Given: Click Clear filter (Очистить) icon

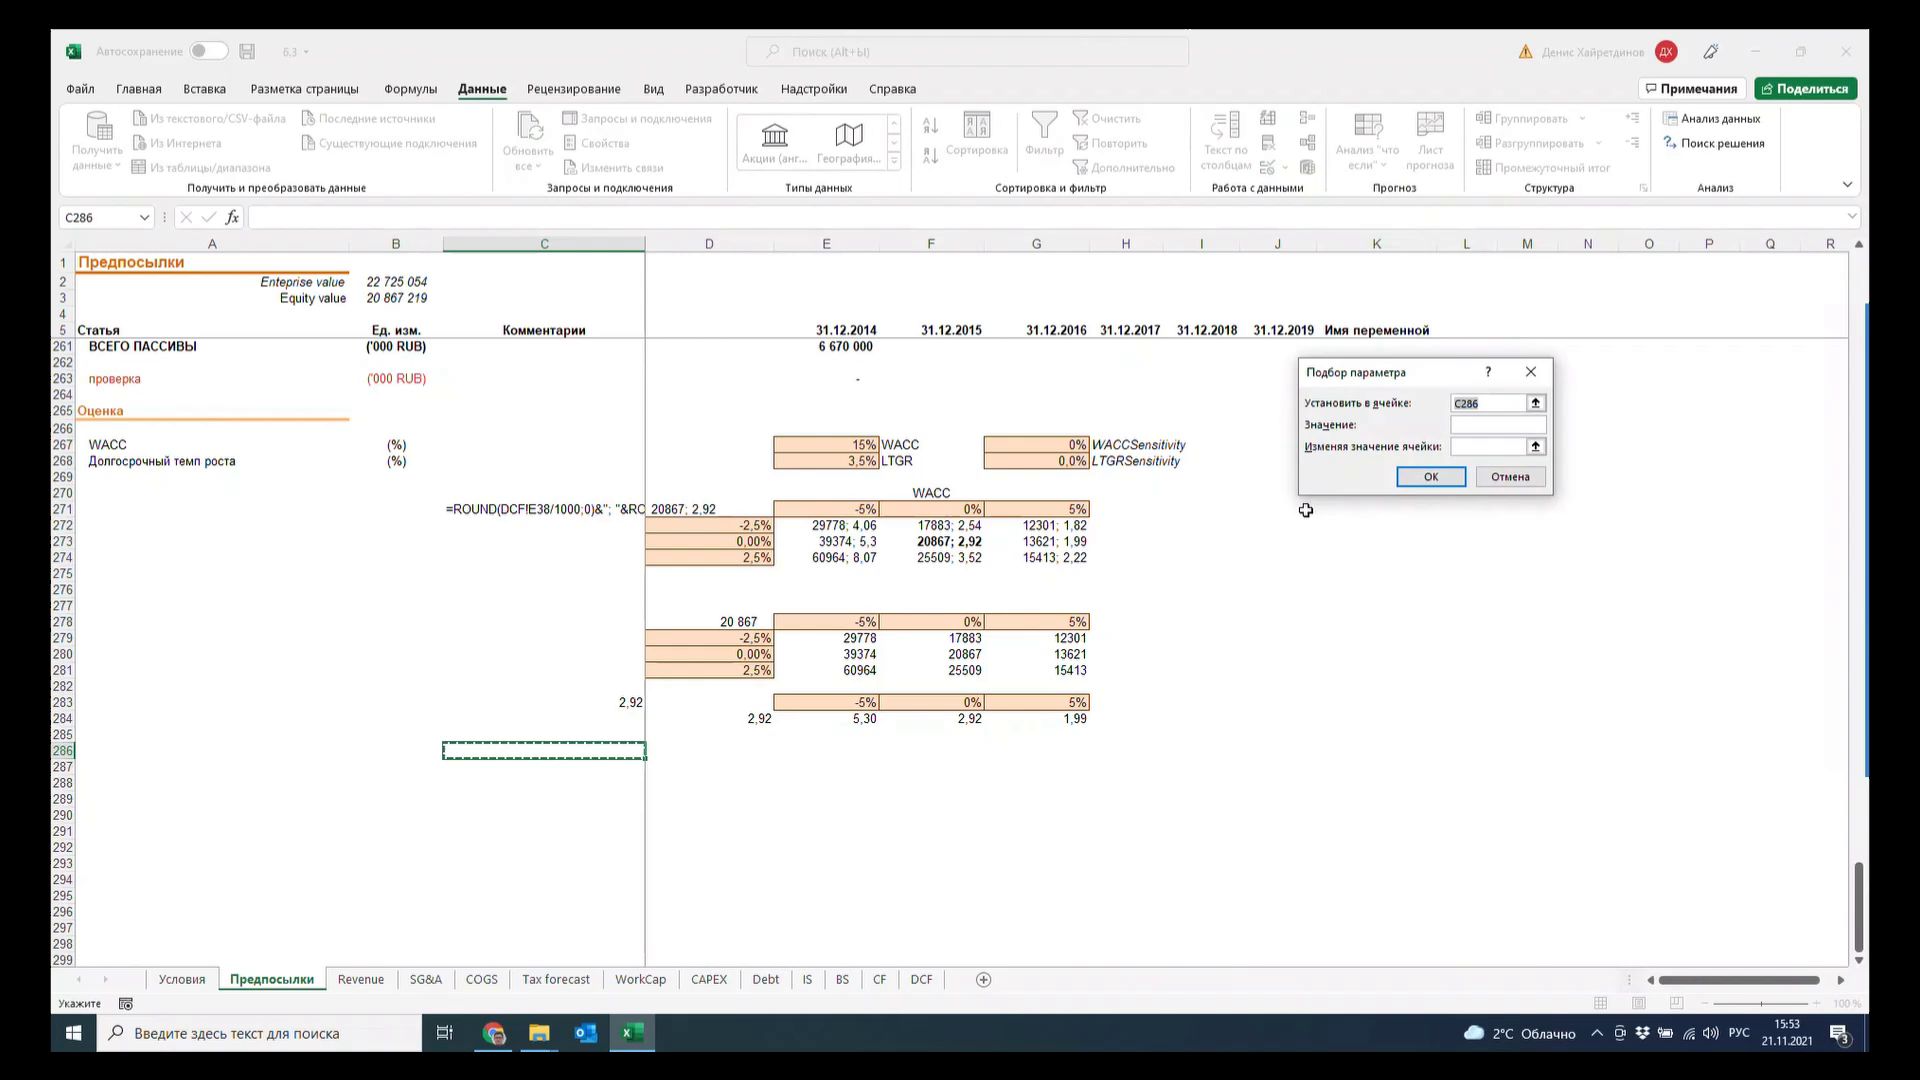Looking at the screenshot, I should tap(1080, 118).
